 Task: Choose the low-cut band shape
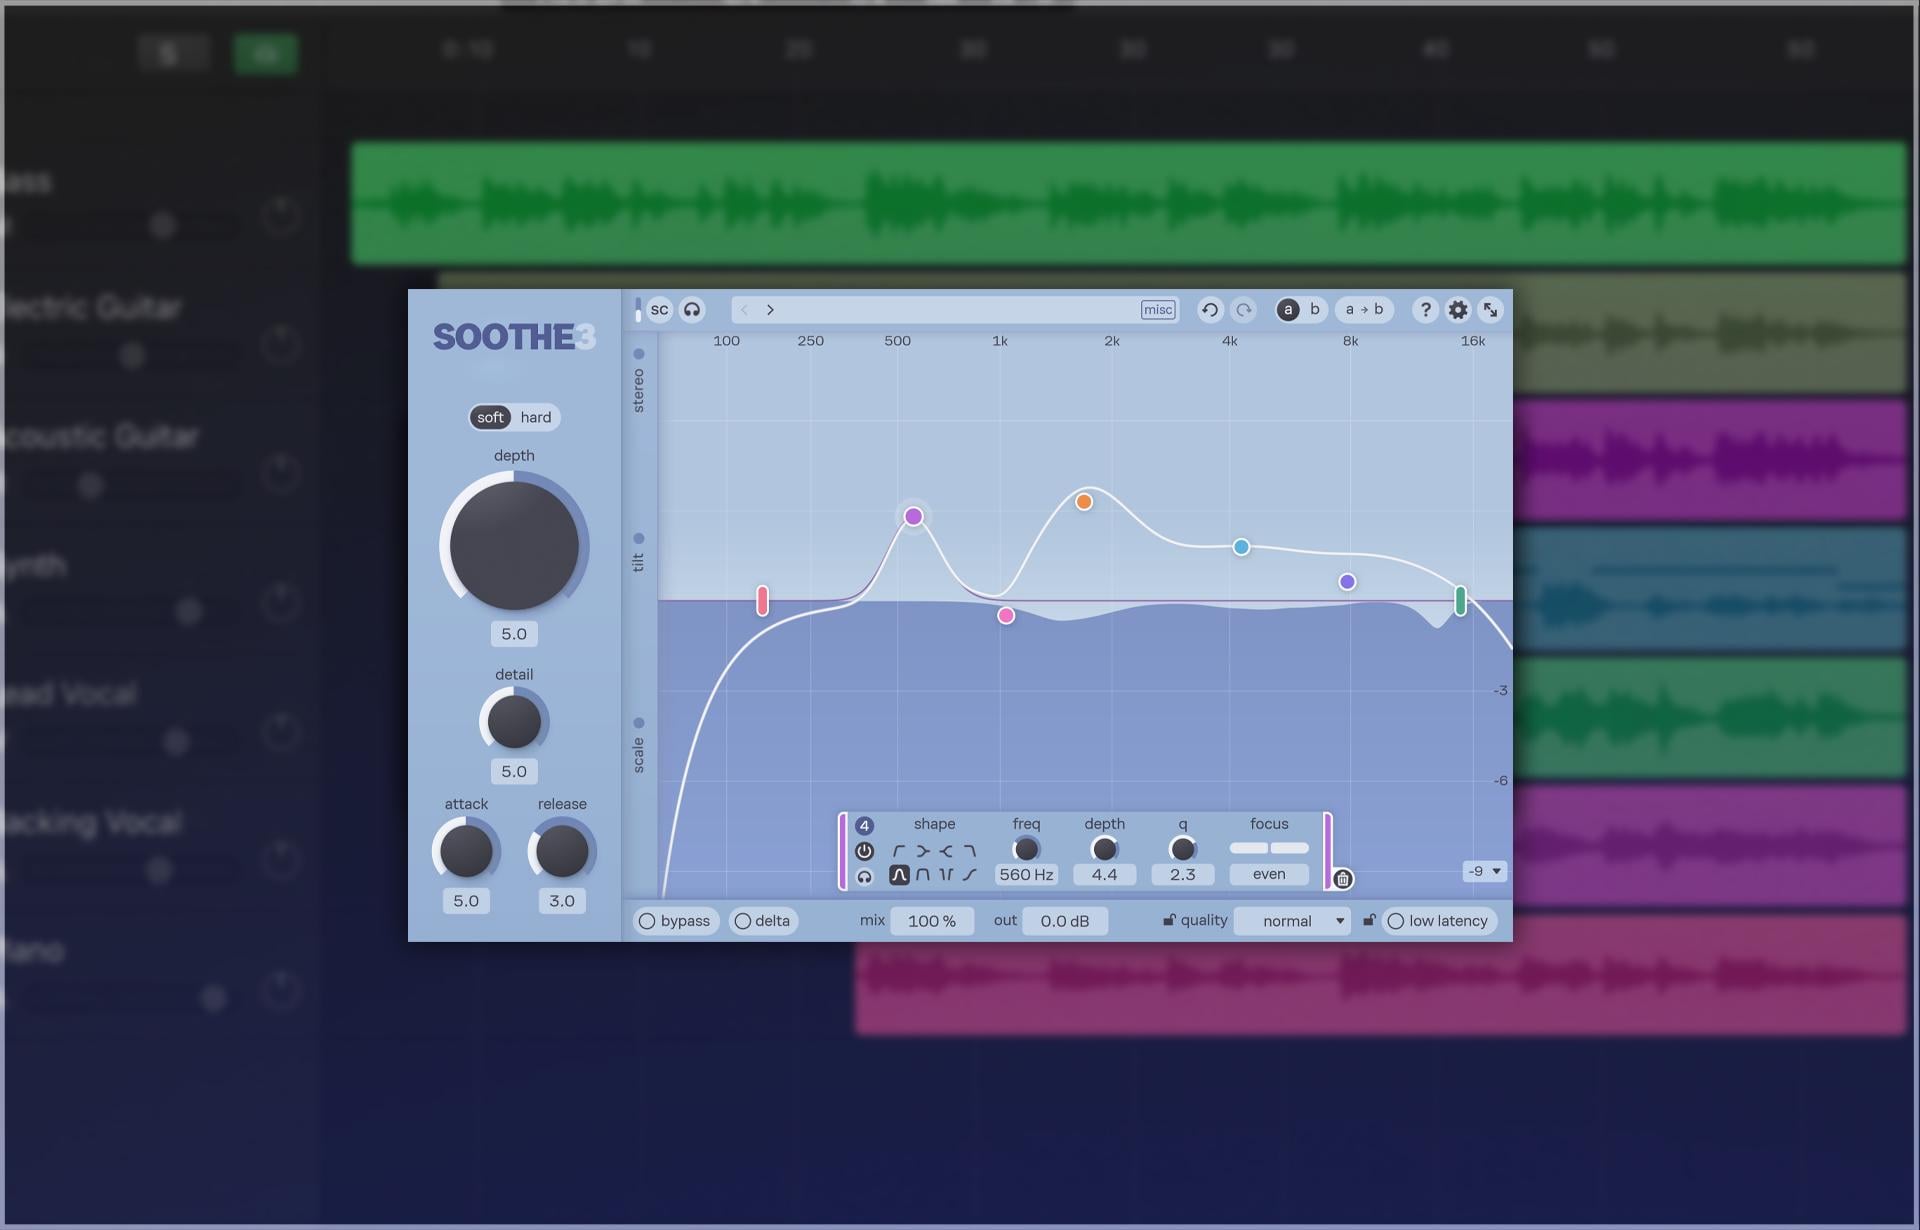[x=899, y=851]
